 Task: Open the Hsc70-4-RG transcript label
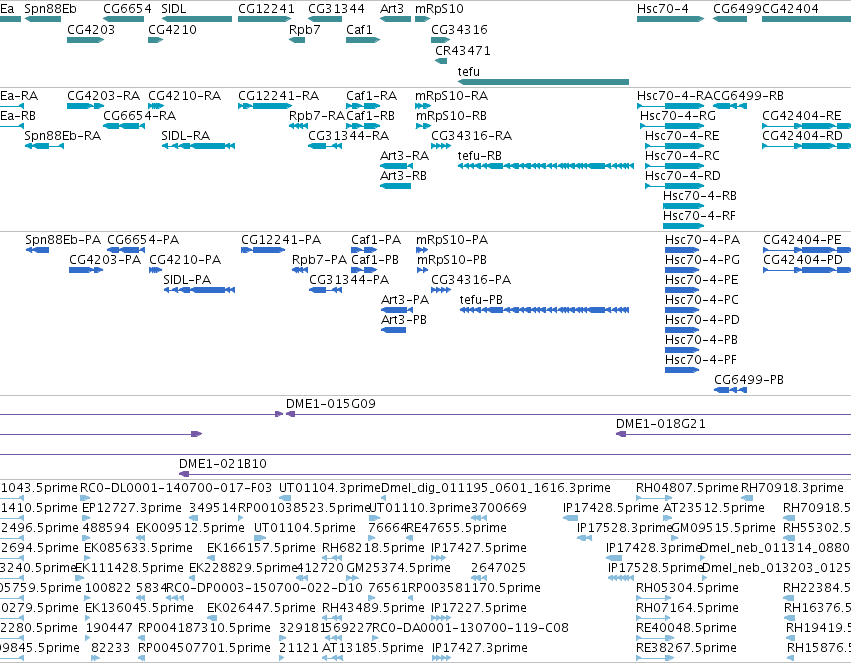678,116
